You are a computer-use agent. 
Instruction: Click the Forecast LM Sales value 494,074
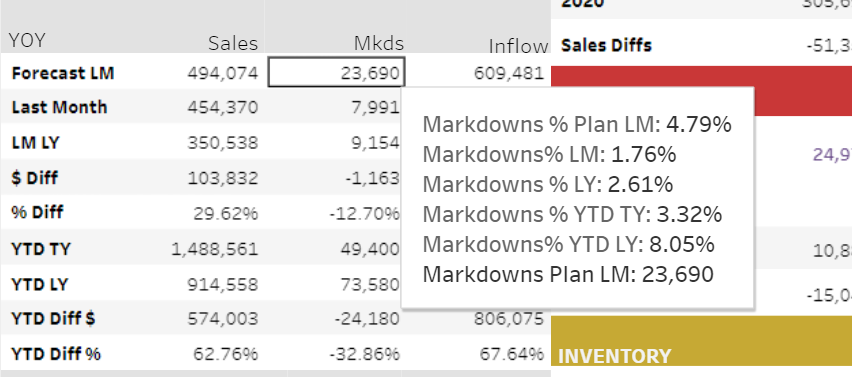[x=223, y=73]
